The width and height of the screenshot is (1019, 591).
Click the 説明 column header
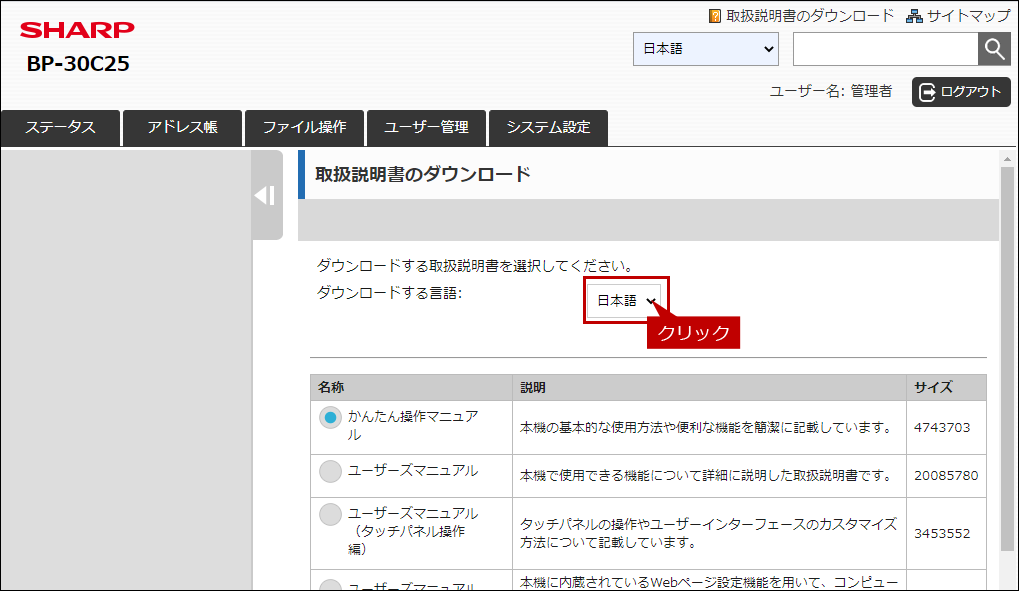[x=709, y=387]
